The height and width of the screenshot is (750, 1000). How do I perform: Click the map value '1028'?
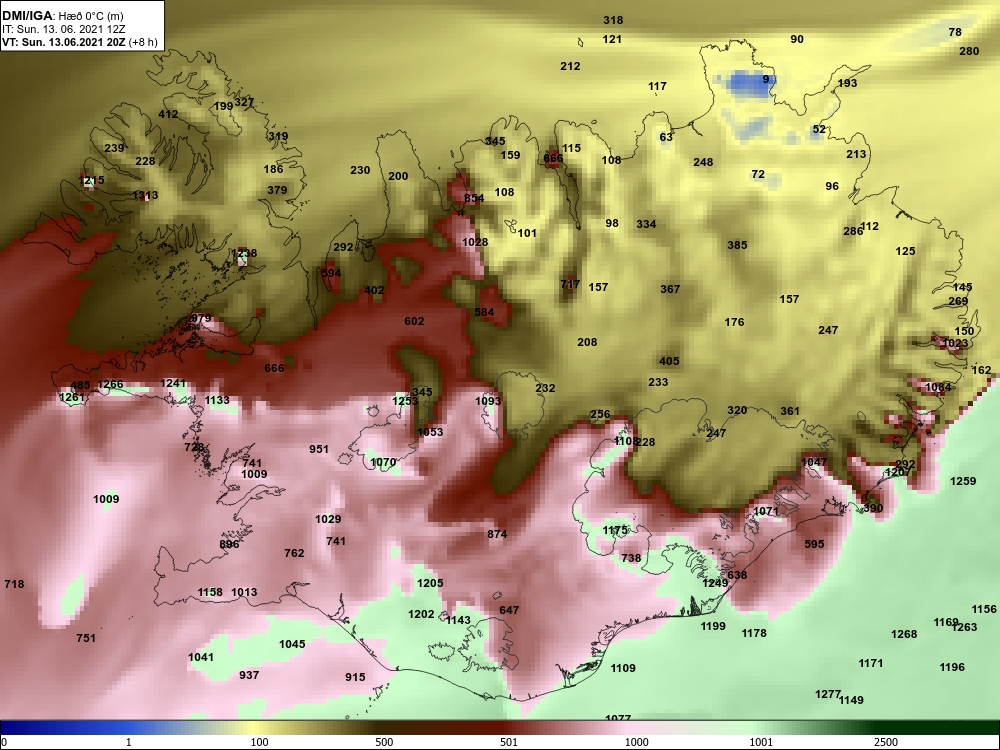click(x=475, y=242)
